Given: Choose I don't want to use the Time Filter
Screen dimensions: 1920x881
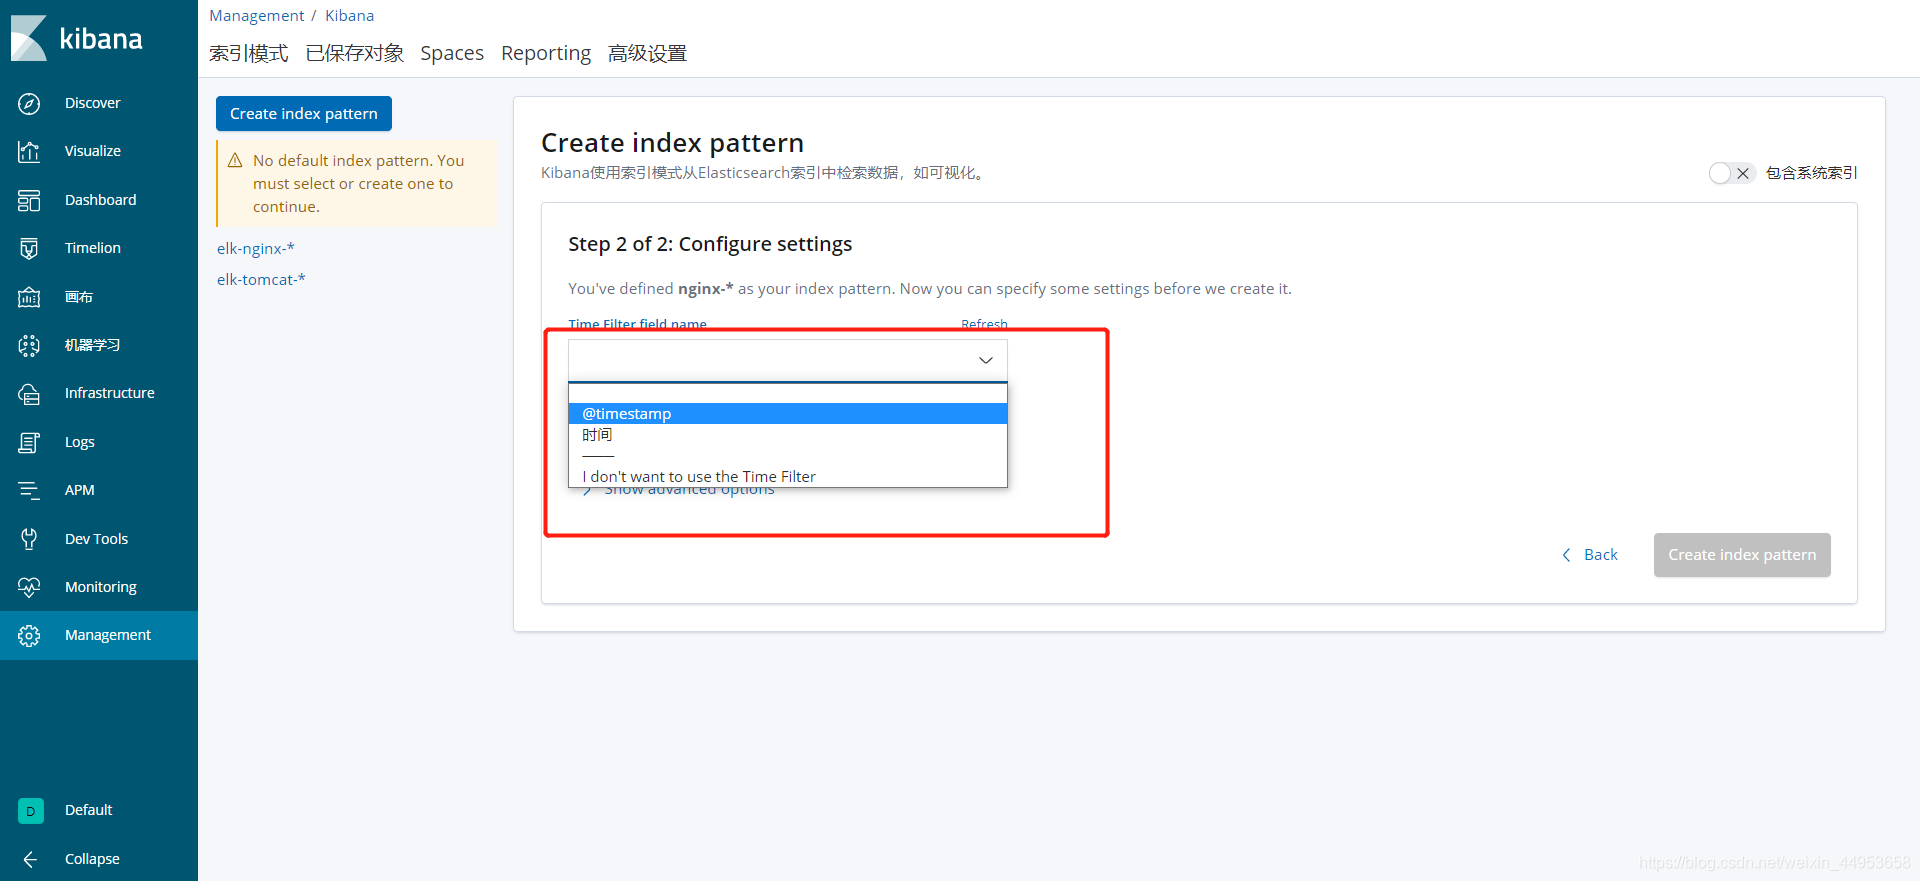Looking at the screenshot, I should coord(787,477).
